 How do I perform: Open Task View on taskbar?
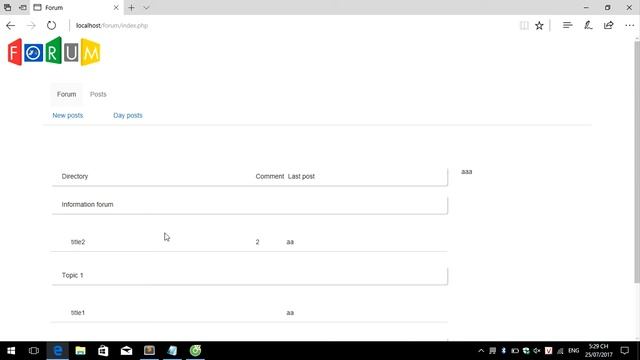tap(34, 351)
